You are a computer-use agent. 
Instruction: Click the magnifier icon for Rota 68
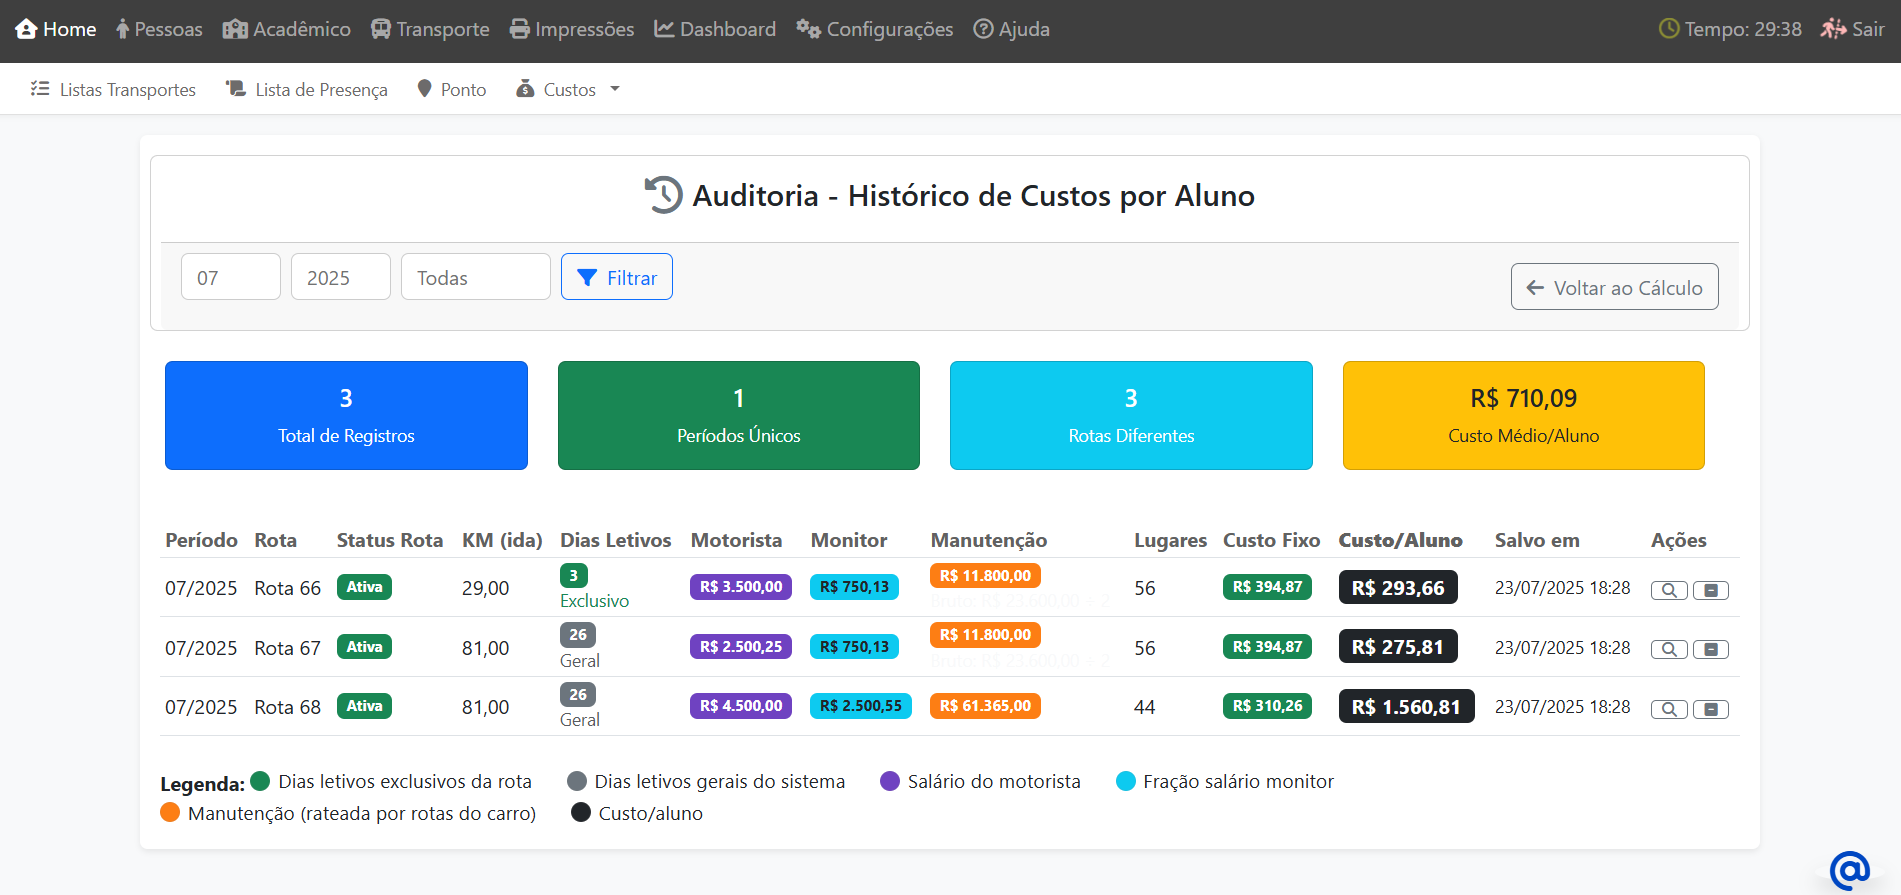pyautogui.click(x=1668, y=709)
